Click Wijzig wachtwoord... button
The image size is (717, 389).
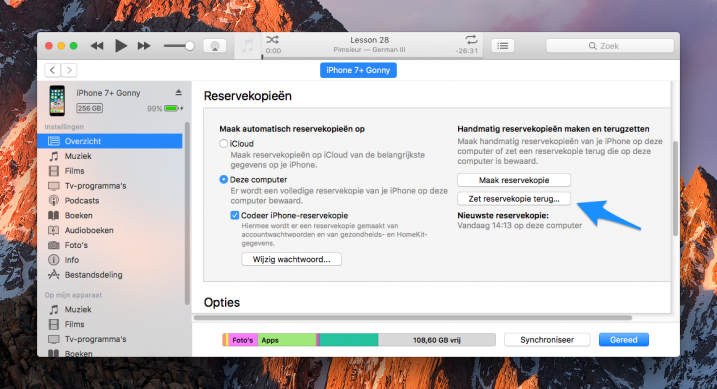[x=291, y=259]
